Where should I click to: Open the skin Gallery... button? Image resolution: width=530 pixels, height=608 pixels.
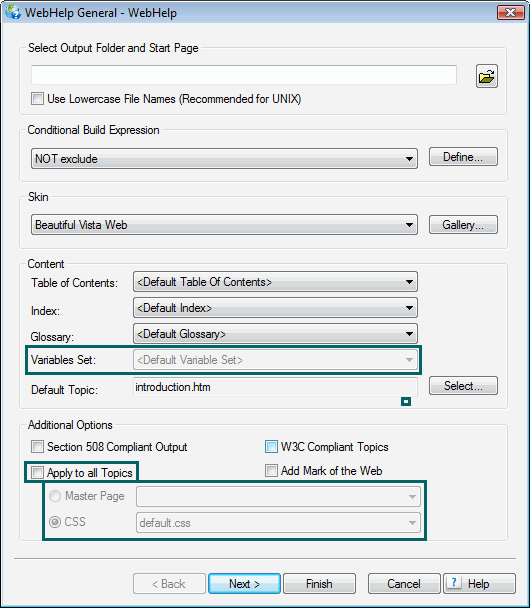[x=463, y=225]
